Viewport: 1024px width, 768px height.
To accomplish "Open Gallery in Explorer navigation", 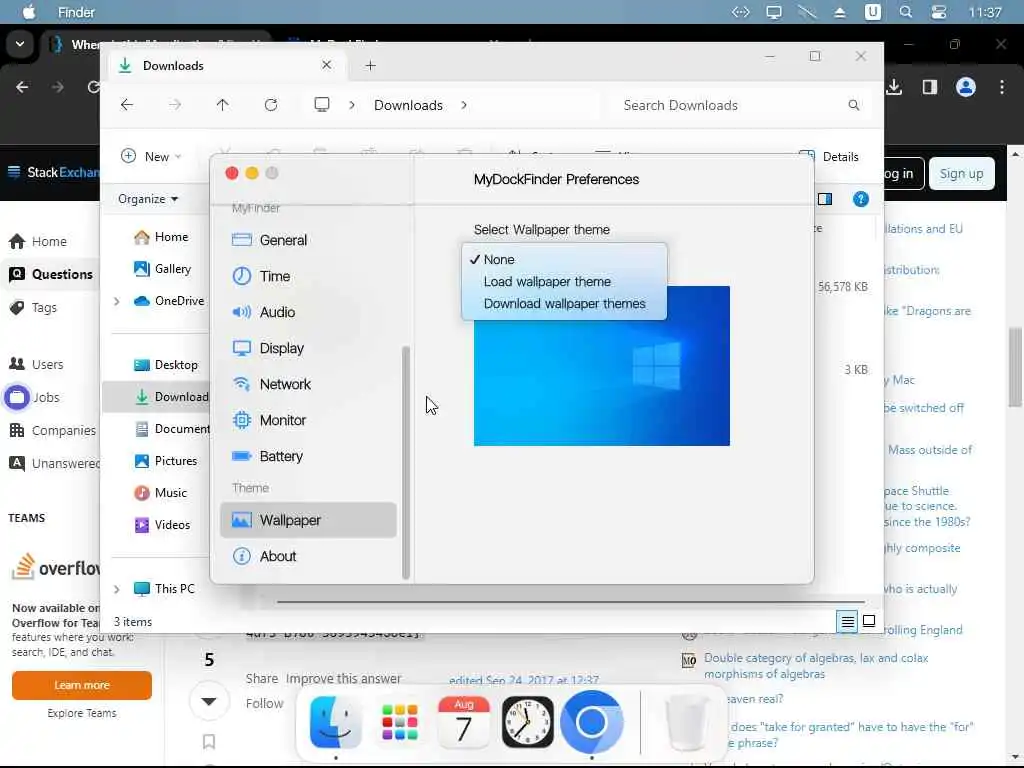I will click(x=163, y=268).
